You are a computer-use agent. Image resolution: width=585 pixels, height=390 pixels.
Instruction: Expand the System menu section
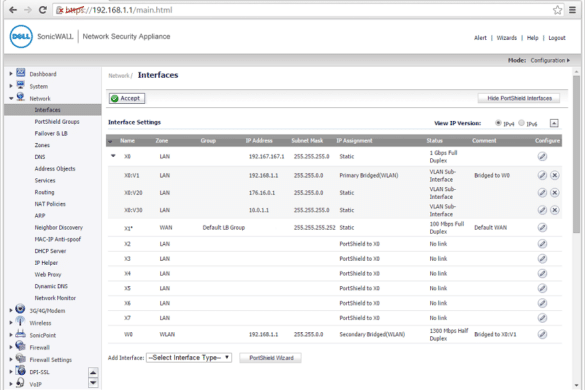[11, 86]
